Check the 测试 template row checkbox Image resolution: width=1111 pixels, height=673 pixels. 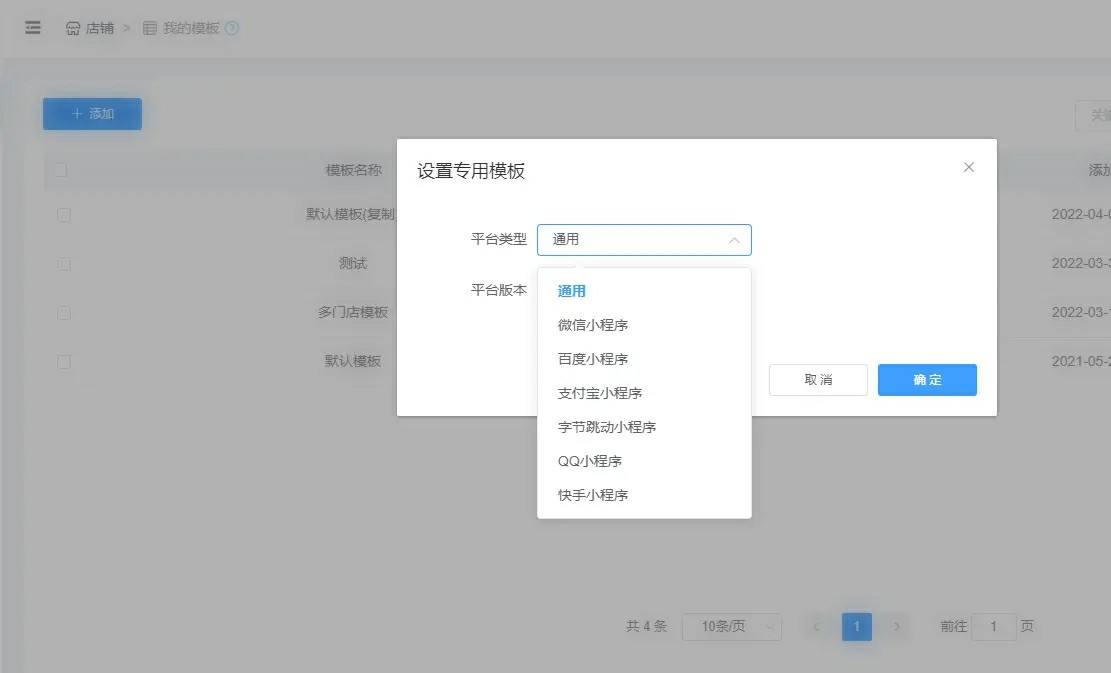pyautogui.click(x=64, y=264)
